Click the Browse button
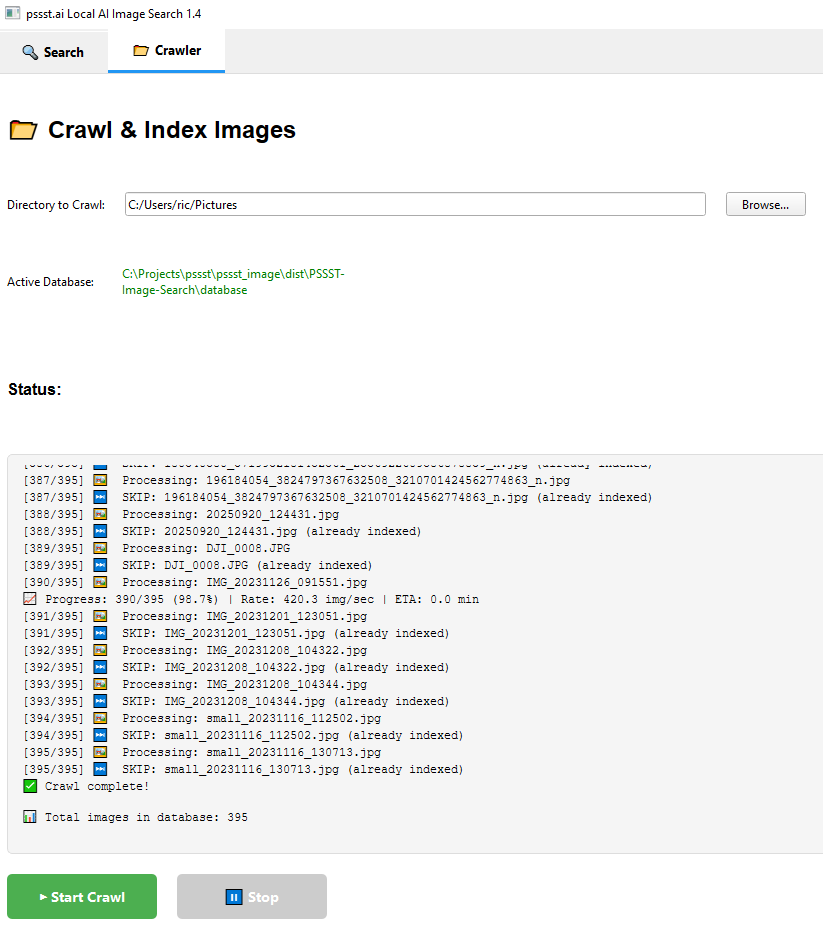This screenshot has height=925, width=823. tap(765, 204)
